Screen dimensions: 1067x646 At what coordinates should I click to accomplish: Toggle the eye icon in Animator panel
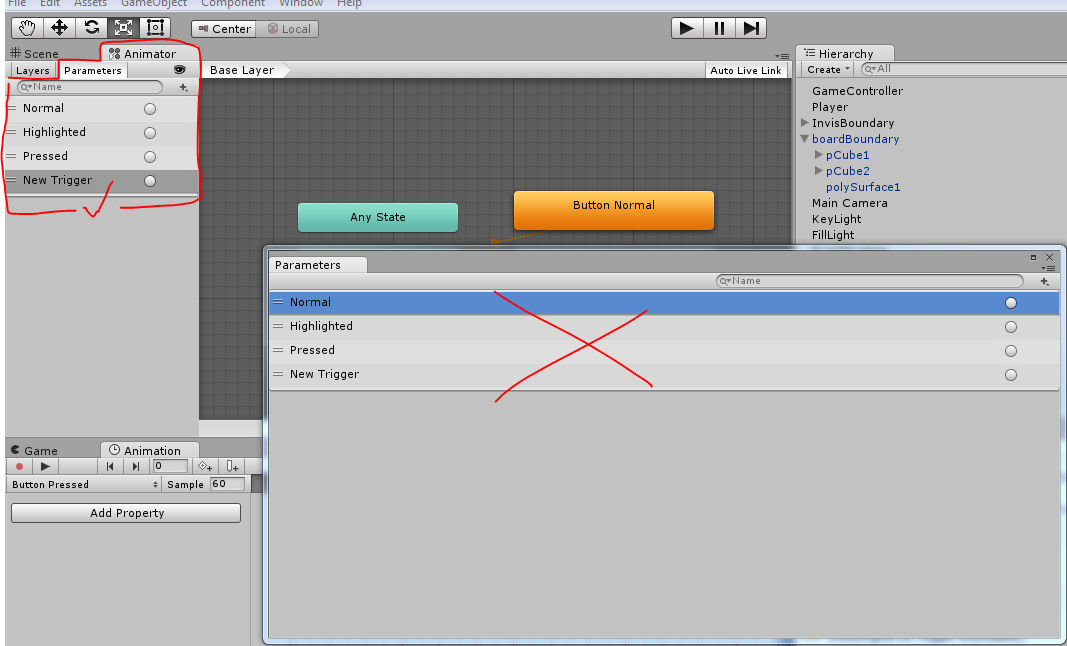179,70
